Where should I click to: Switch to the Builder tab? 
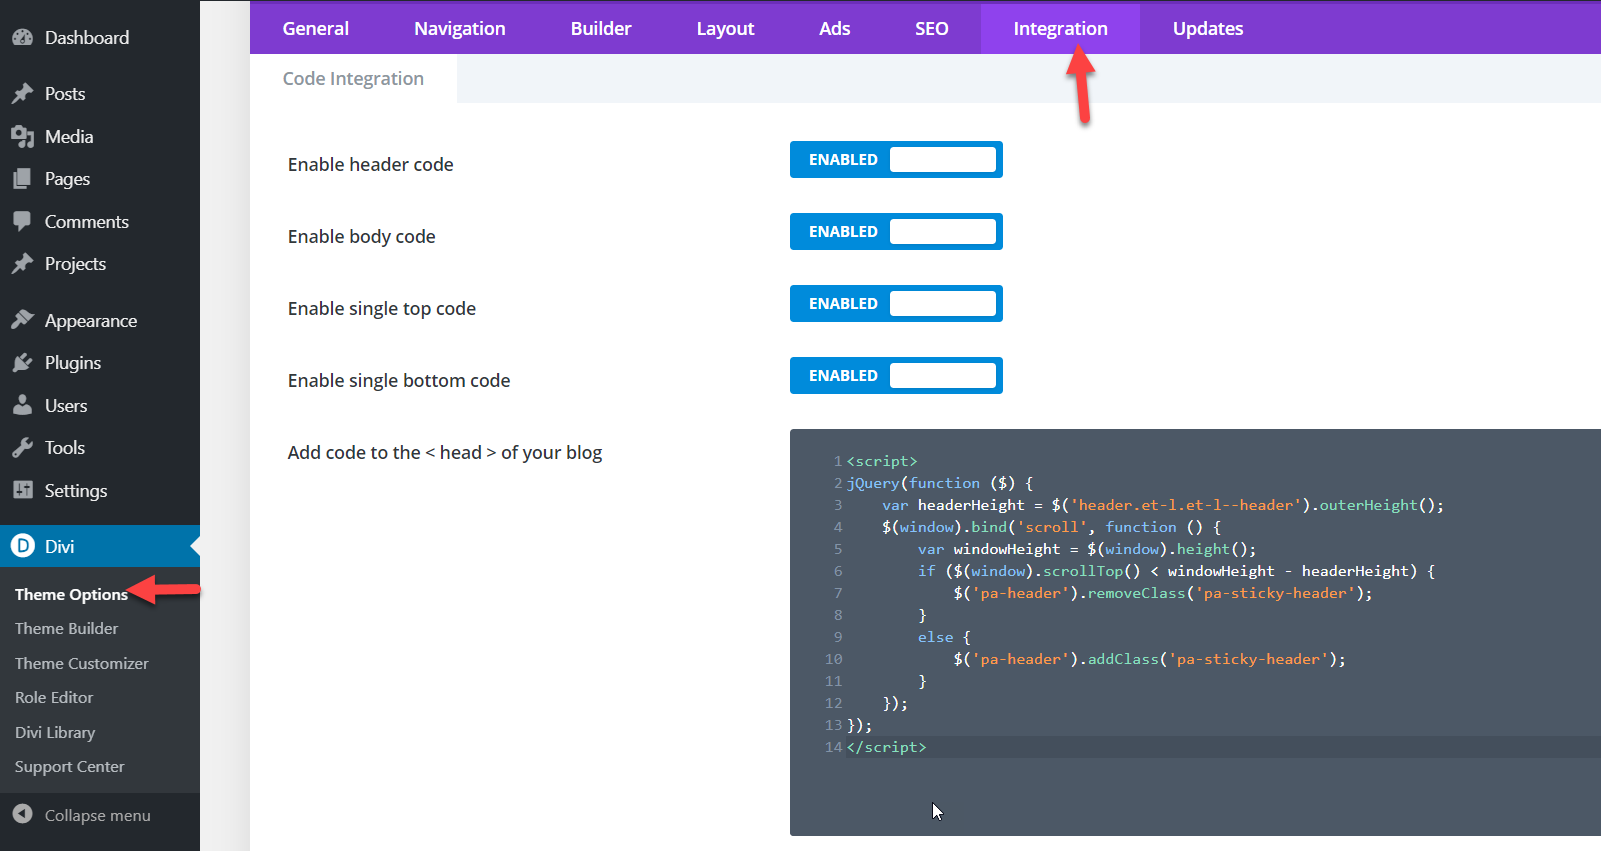(601, 29)
